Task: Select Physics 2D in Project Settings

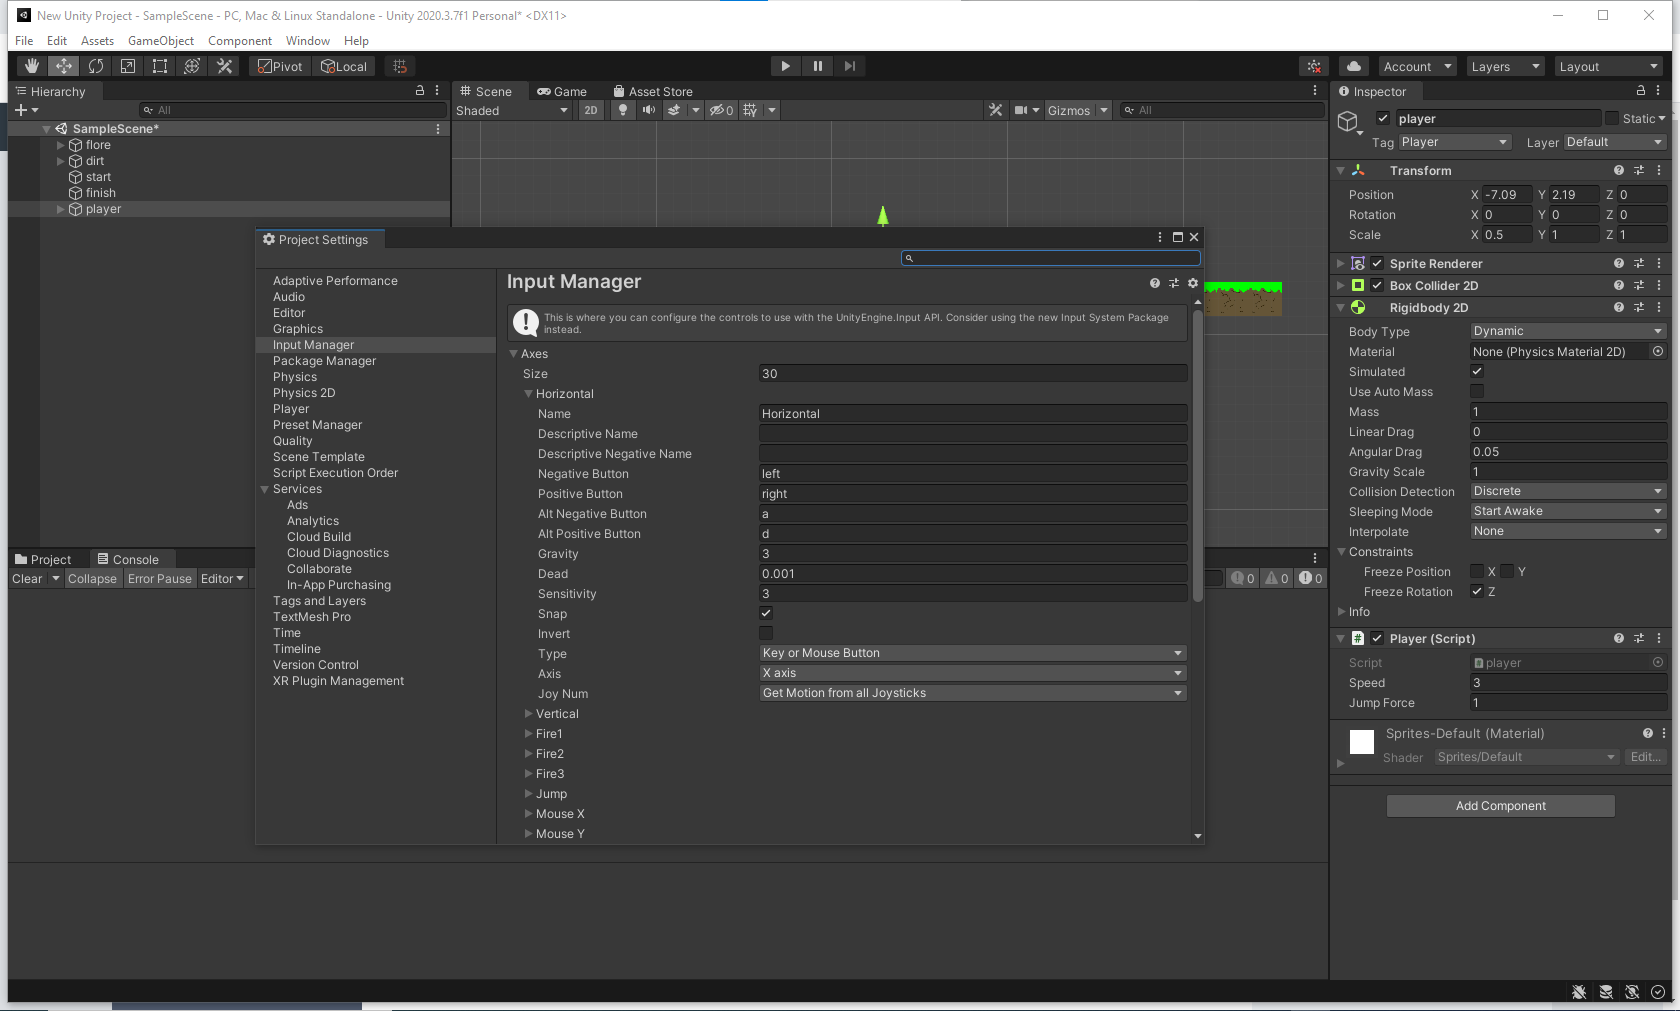Action: tap(304, 393)
